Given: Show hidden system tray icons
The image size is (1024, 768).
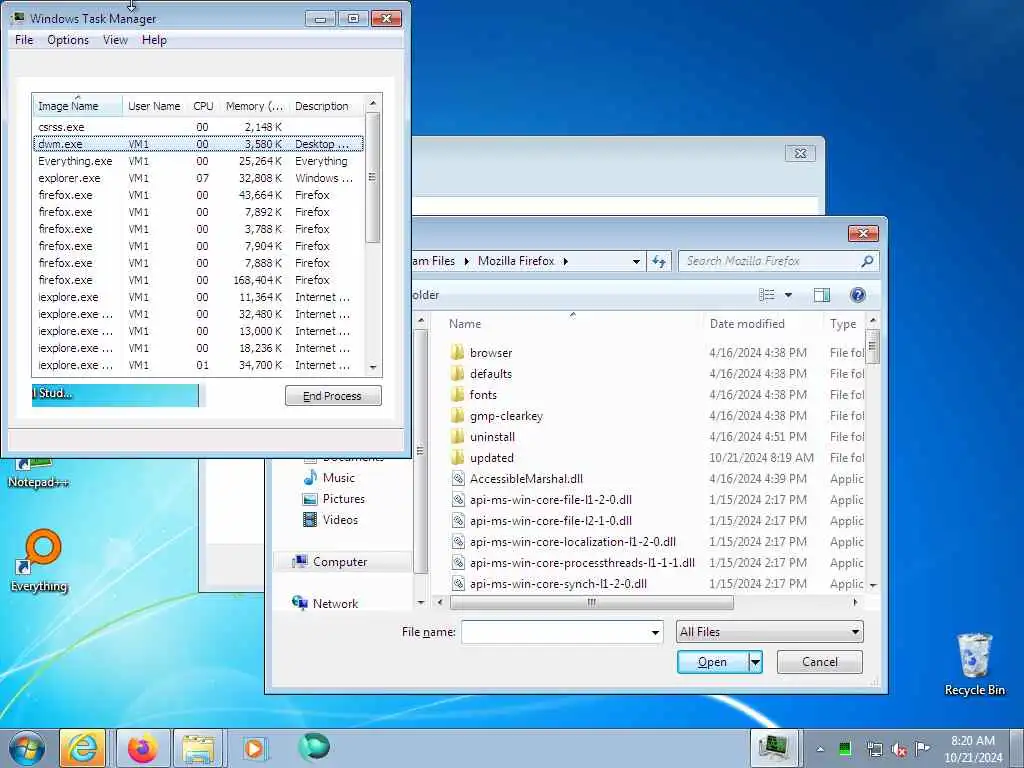Looking at the screenshot, I should click(820, 749).
